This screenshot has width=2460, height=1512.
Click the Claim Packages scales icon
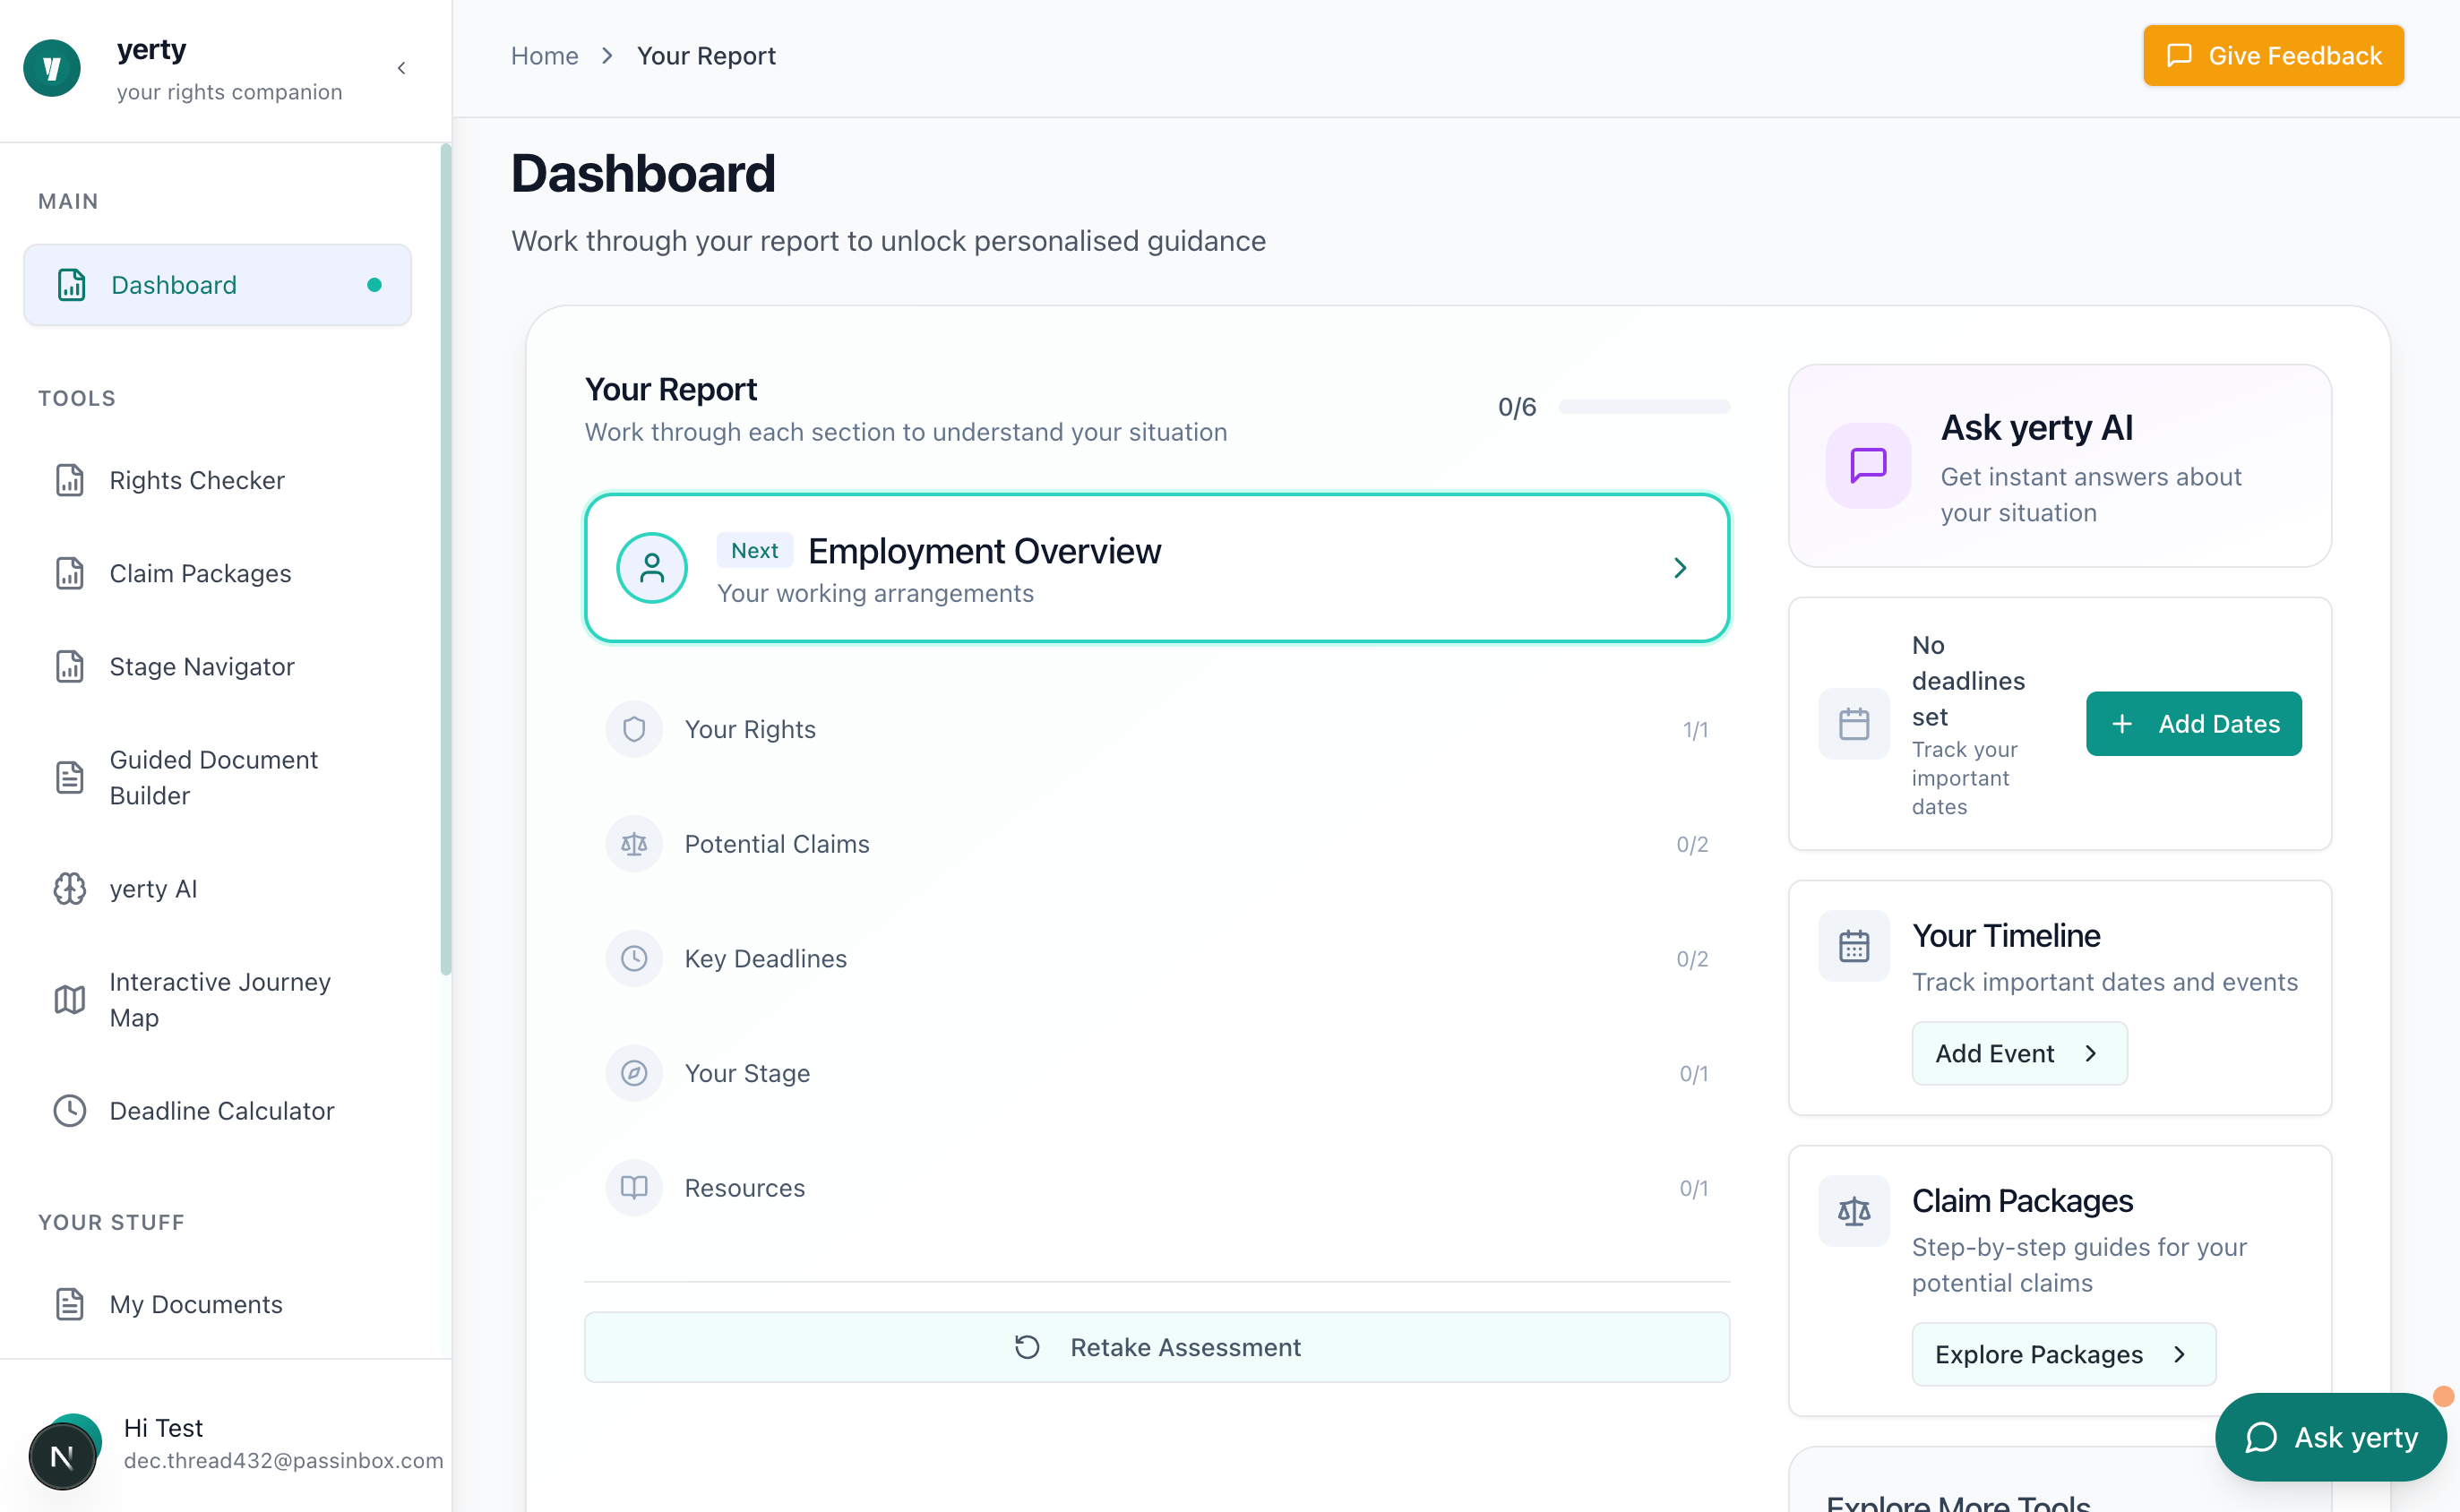[1854, 1211]
